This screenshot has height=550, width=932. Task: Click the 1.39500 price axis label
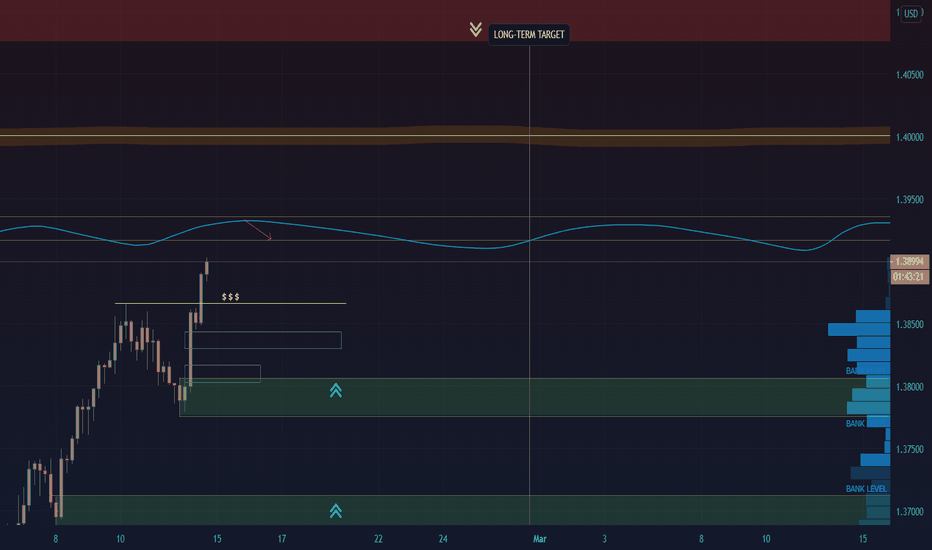[909, 200]
